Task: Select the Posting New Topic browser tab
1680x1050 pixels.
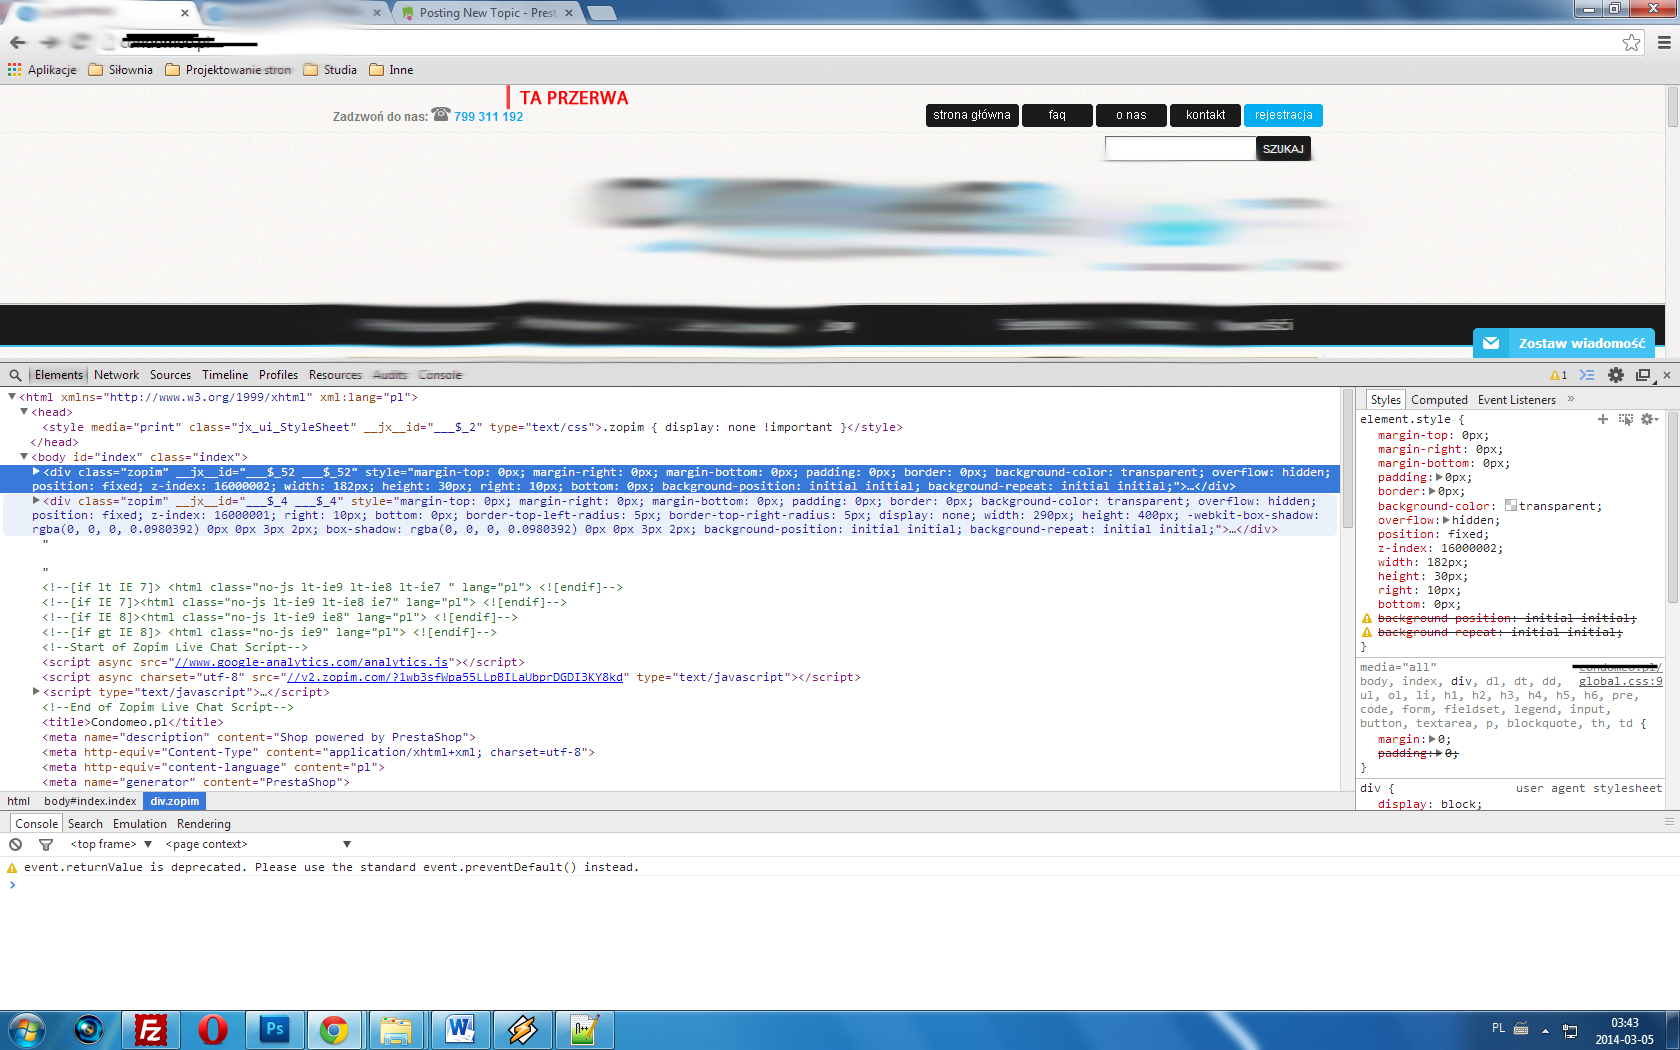Action: [x=487, y=13]
